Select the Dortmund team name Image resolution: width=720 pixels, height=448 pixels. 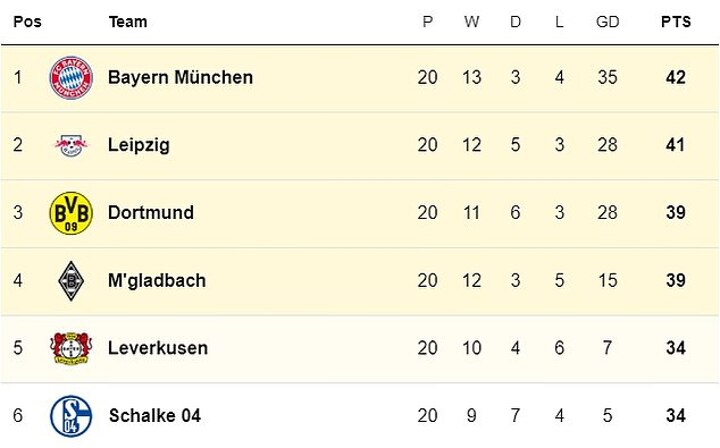pos(151,213)
